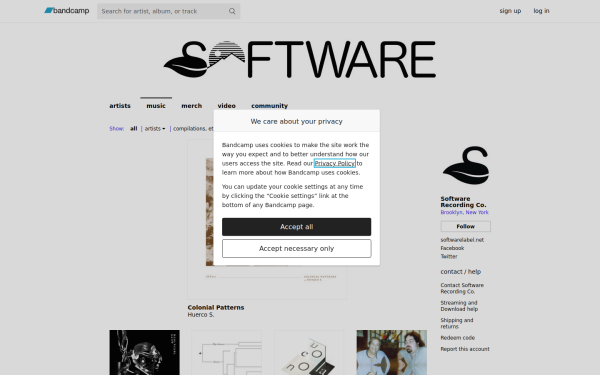The image size is (600, 375).
Task: Click the Accept all button
Action: tap(297, 227)
